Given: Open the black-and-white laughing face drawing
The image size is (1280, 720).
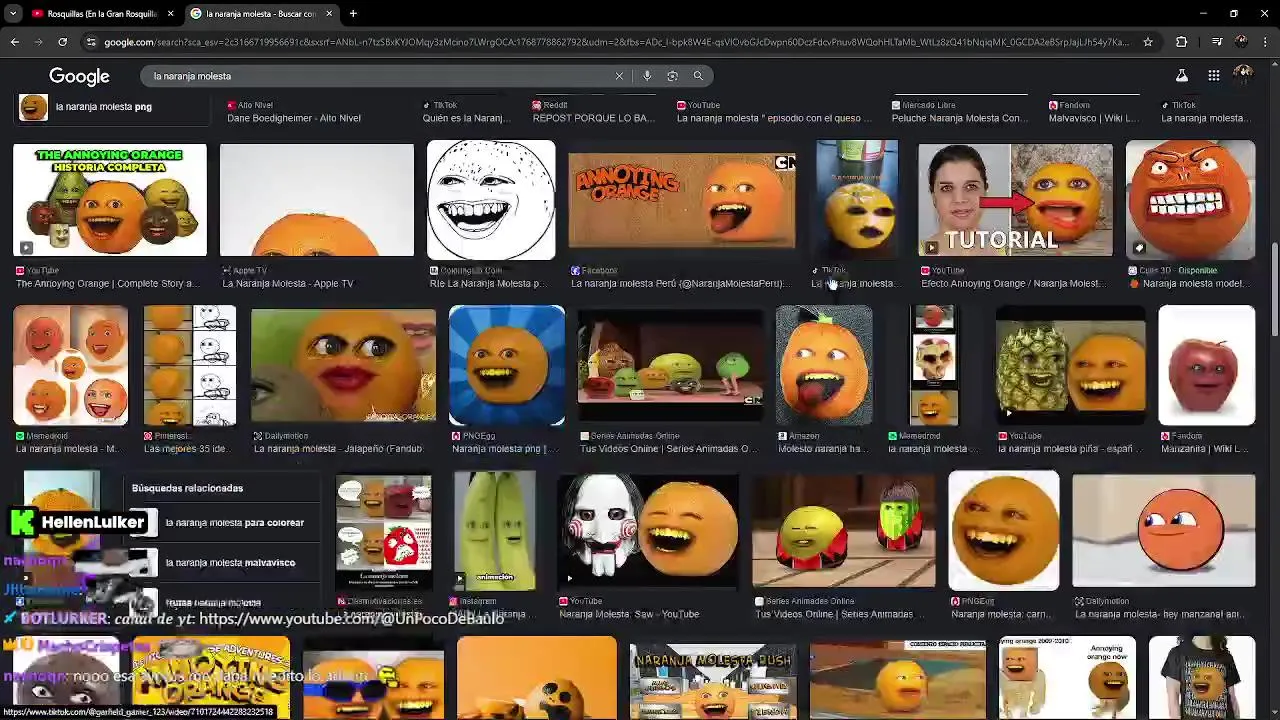Looking at the screenshot, I should point(491,200).
